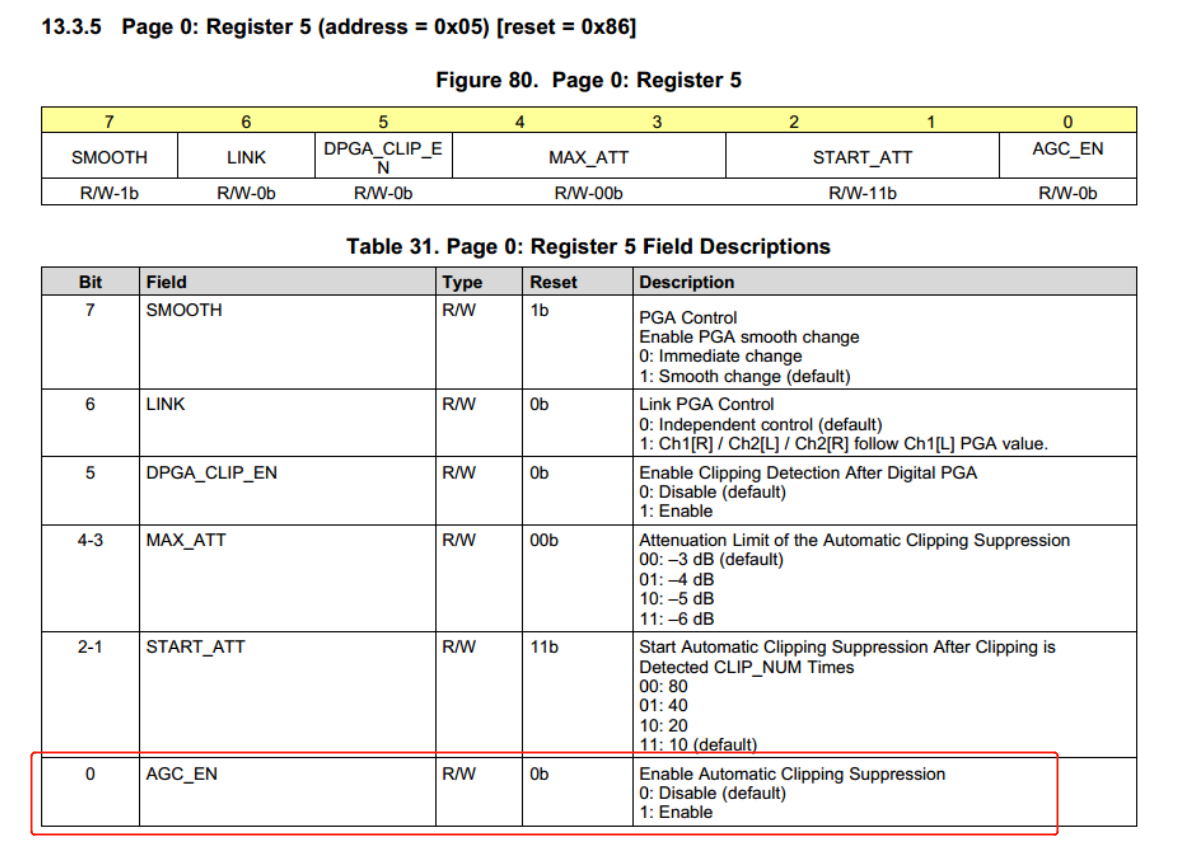Click the '11: –6 dB' attenuation option text
The width and height of the screenshot is (1182, 846).
676,619
